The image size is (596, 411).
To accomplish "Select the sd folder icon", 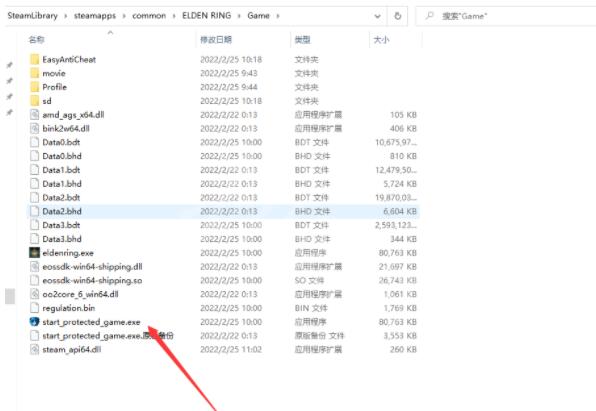I will click(35, 101).
